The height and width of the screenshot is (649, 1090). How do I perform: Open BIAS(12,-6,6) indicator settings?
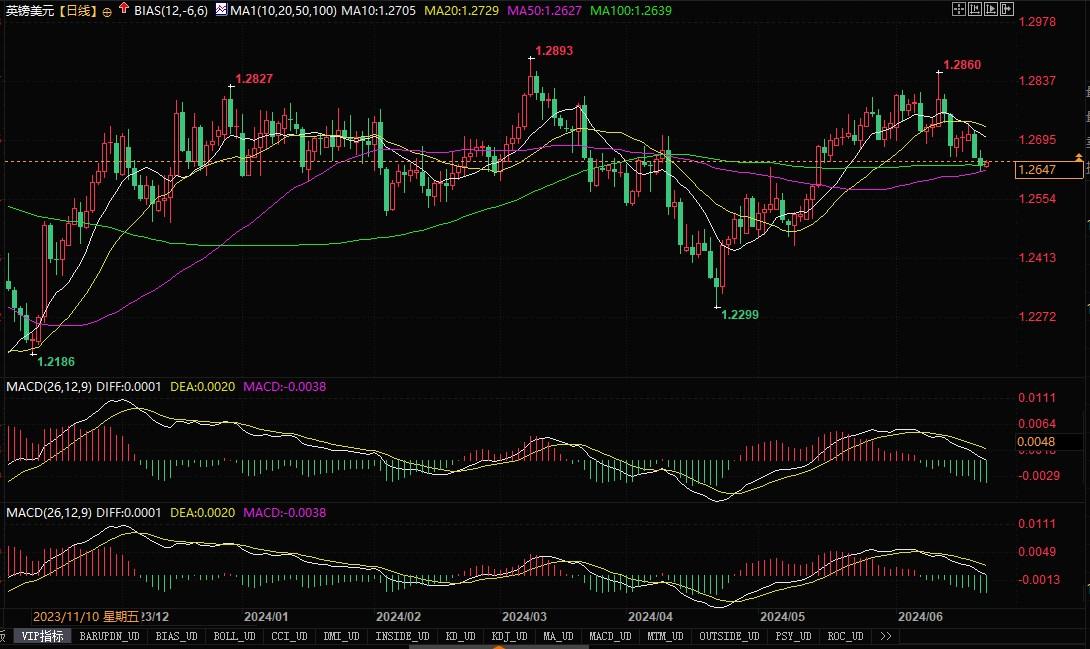pos(171,10)
